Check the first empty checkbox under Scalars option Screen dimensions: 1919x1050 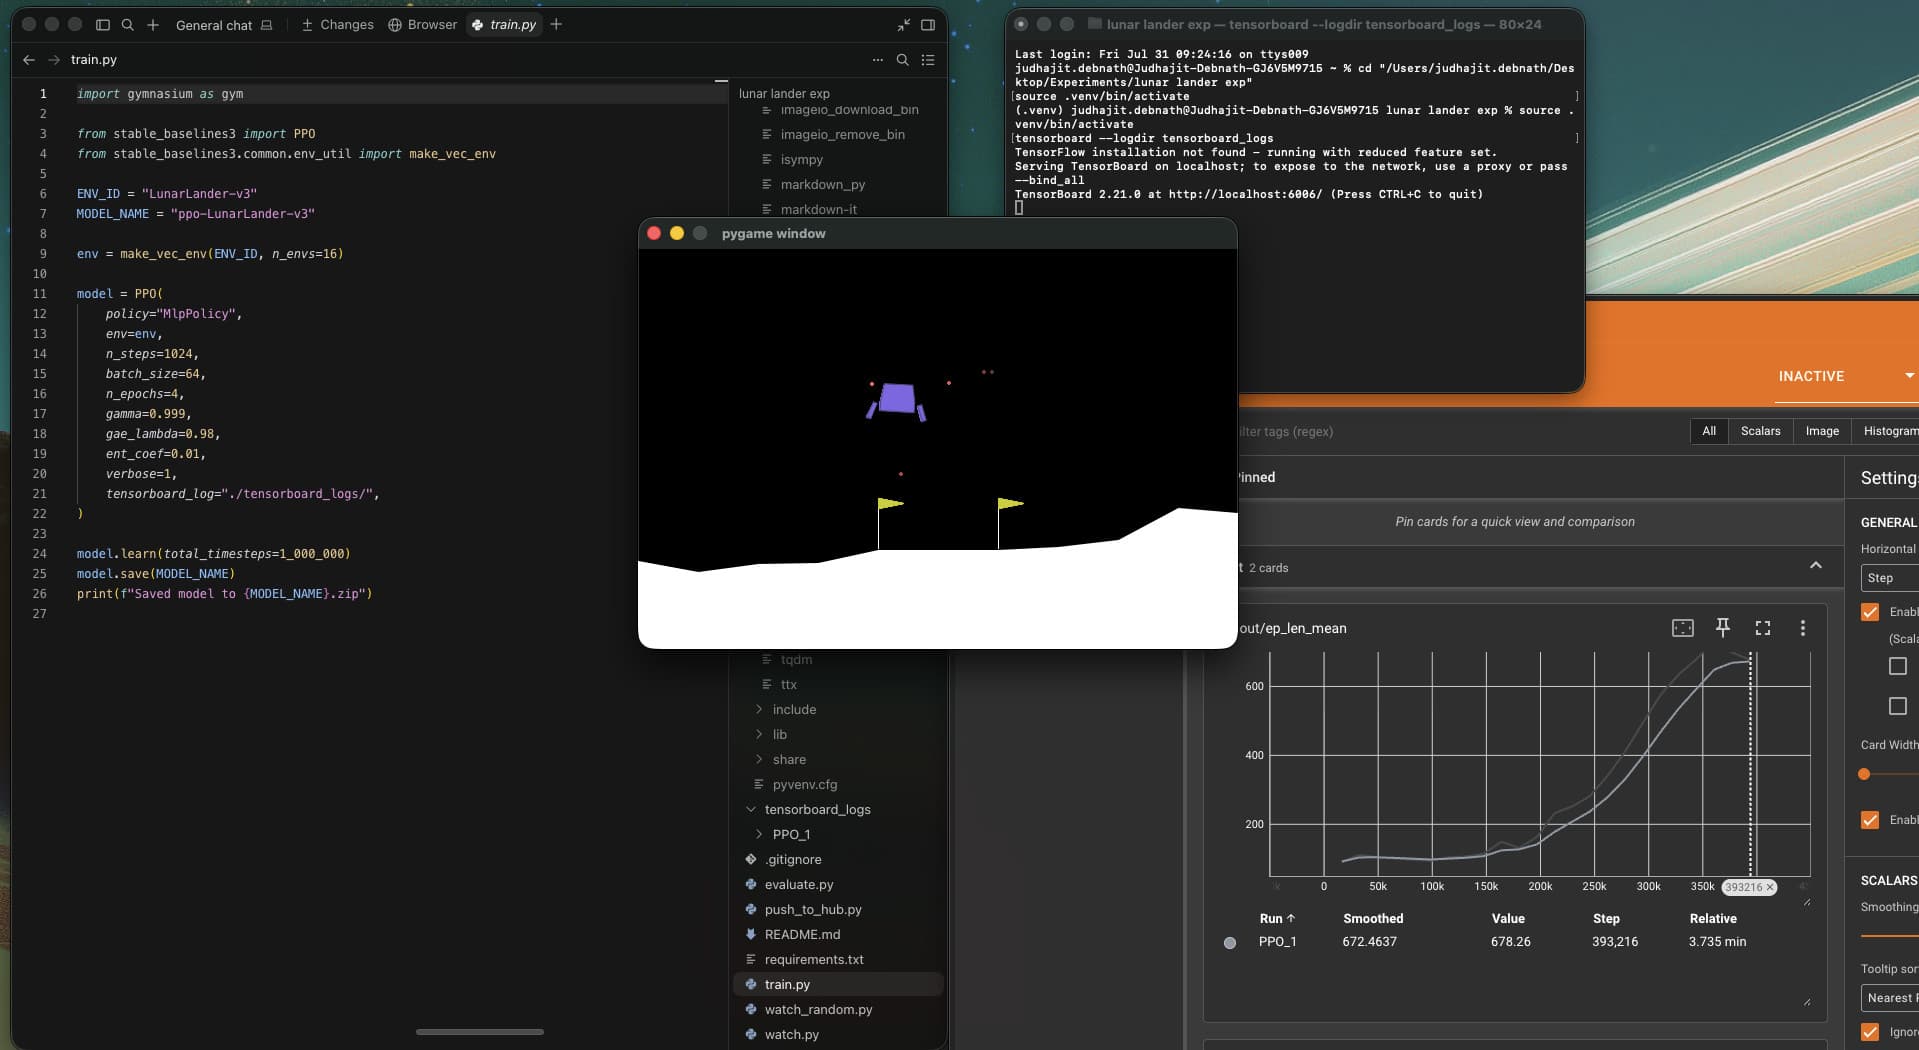[x=1898, y=666]
